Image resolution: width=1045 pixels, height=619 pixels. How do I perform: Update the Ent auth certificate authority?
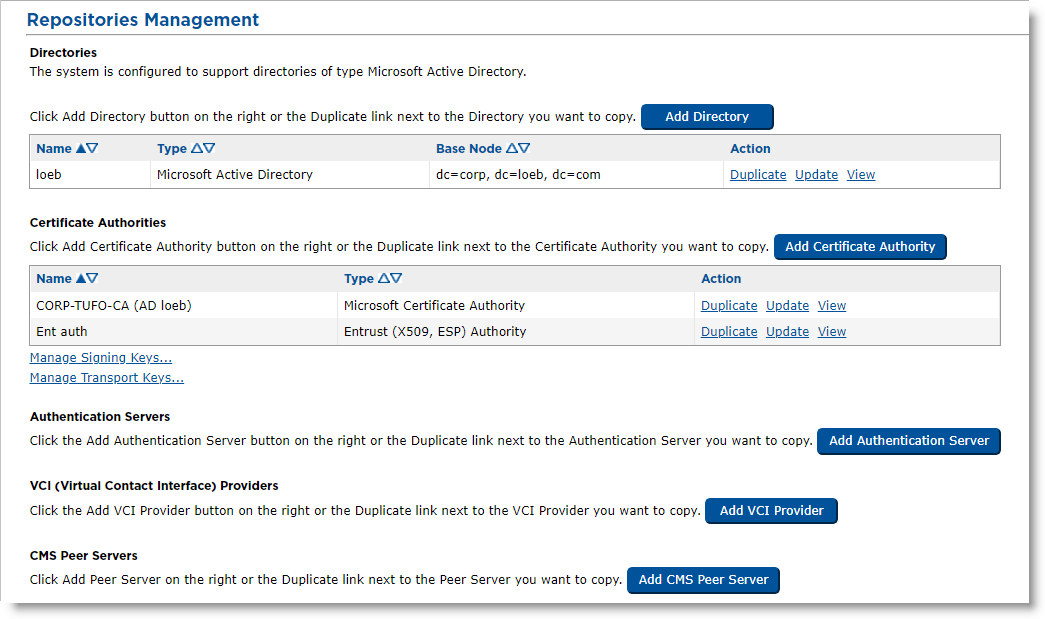787,332
